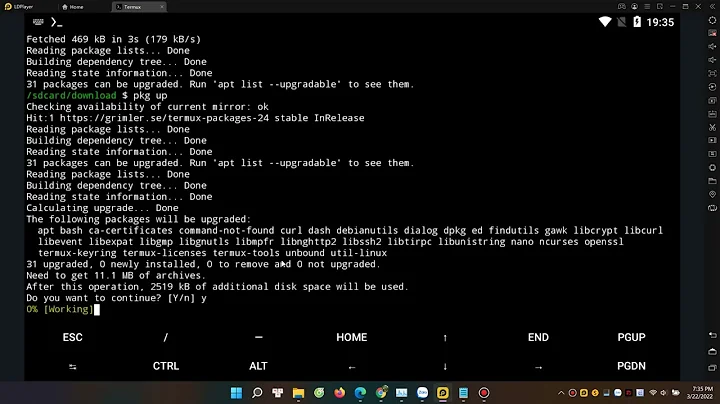Open Zalo from the taskbar
720x404 pixels.
[x=422, y=393]
